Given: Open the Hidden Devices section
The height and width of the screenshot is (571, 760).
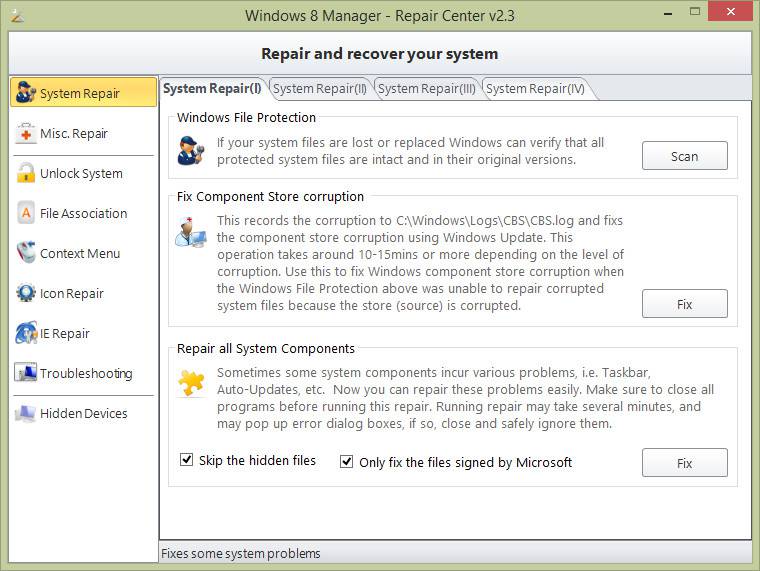Looking at the screenshot, I should coord(83,413).
